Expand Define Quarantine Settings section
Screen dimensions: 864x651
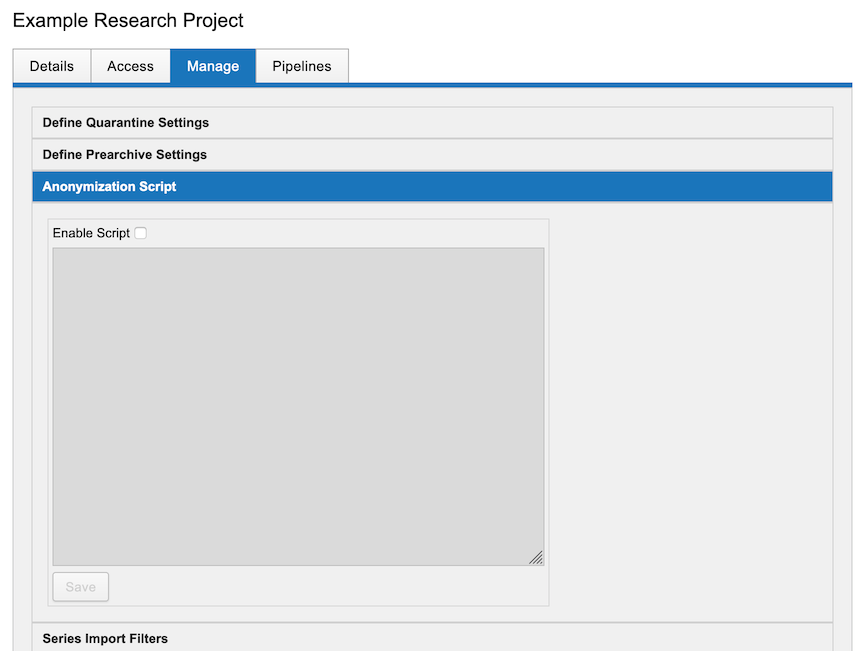click(x=433, y=122)
